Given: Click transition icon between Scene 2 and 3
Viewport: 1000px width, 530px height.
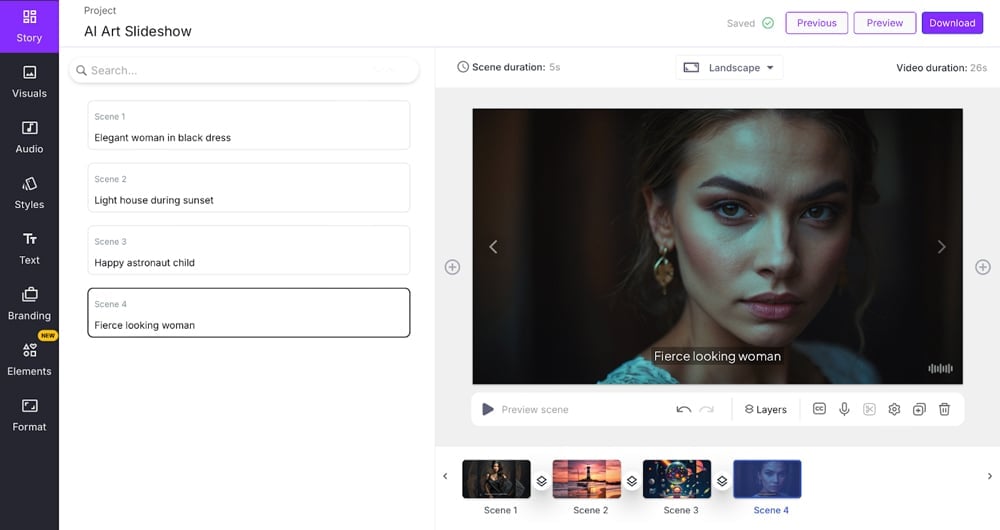Looking at the screenshot, I should point(632,481).
